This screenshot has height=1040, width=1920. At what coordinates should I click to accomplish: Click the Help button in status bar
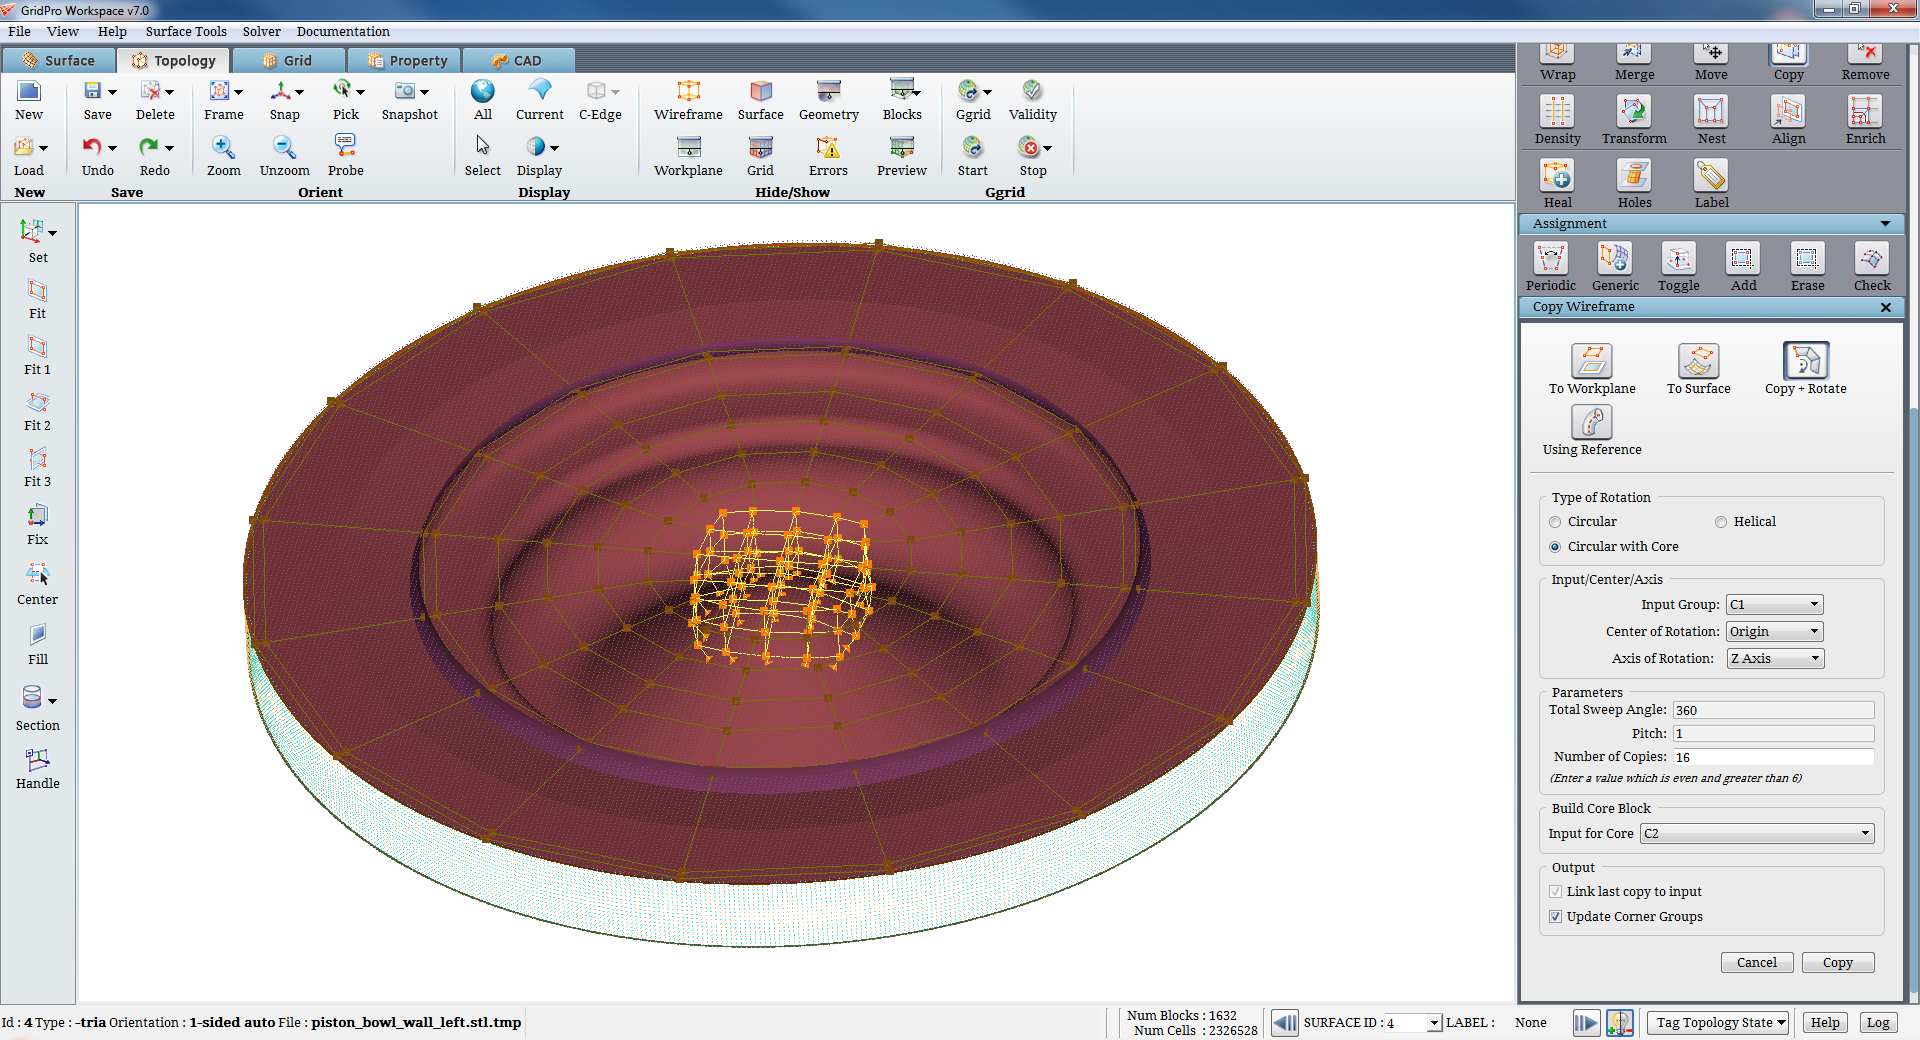[x=1824, y=1023]
